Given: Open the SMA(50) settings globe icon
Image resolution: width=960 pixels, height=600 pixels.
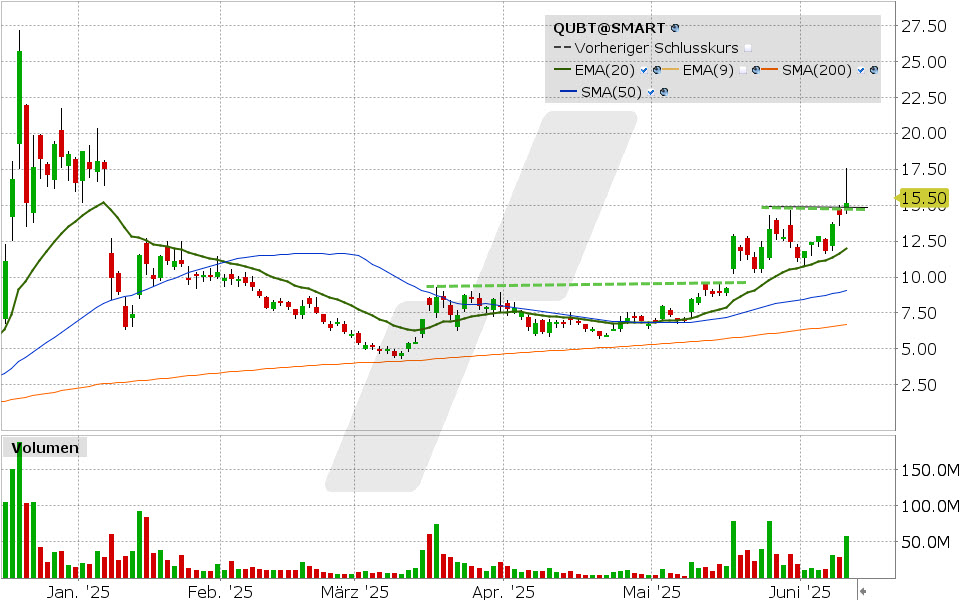Looking at the screenshot, I should pyautogui.click(x=664, y=92).
